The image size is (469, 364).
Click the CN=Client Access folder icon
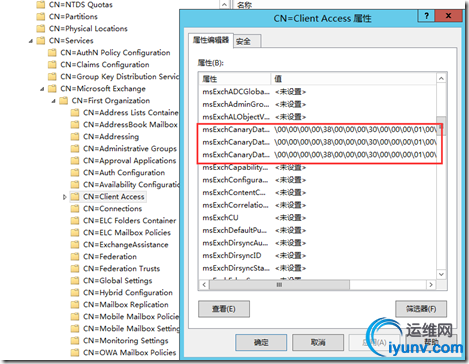pyautogui.click(x=75, y=197)
